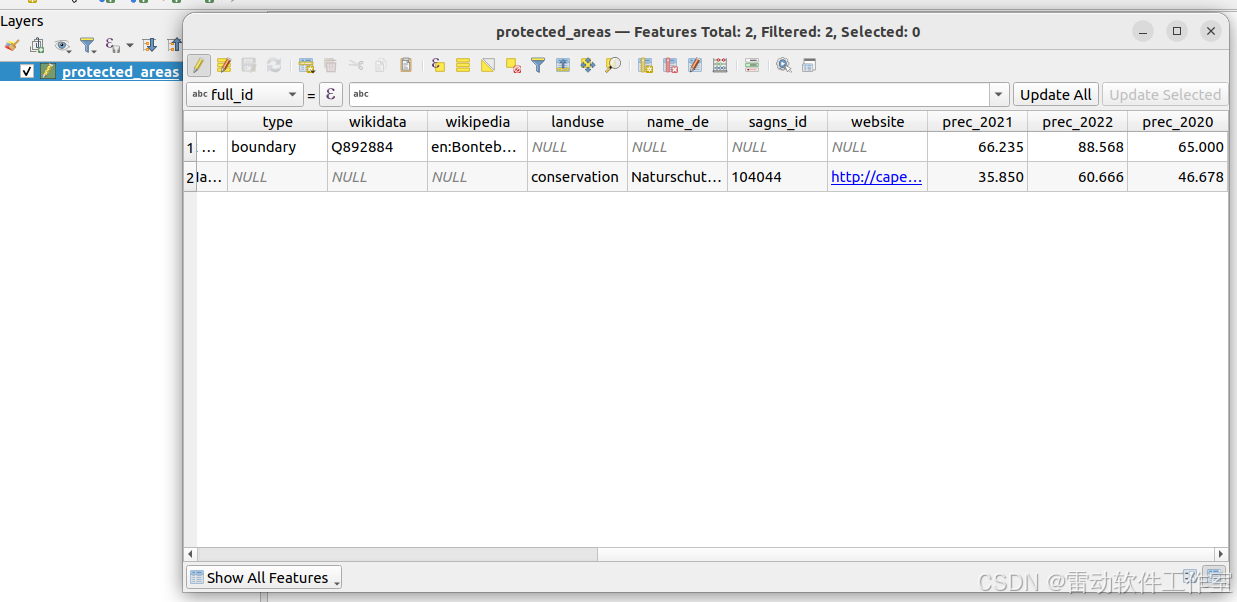Open conditional formatting panel
Image resolution: width=1237 pixels, height=602 pixels.
752,65
